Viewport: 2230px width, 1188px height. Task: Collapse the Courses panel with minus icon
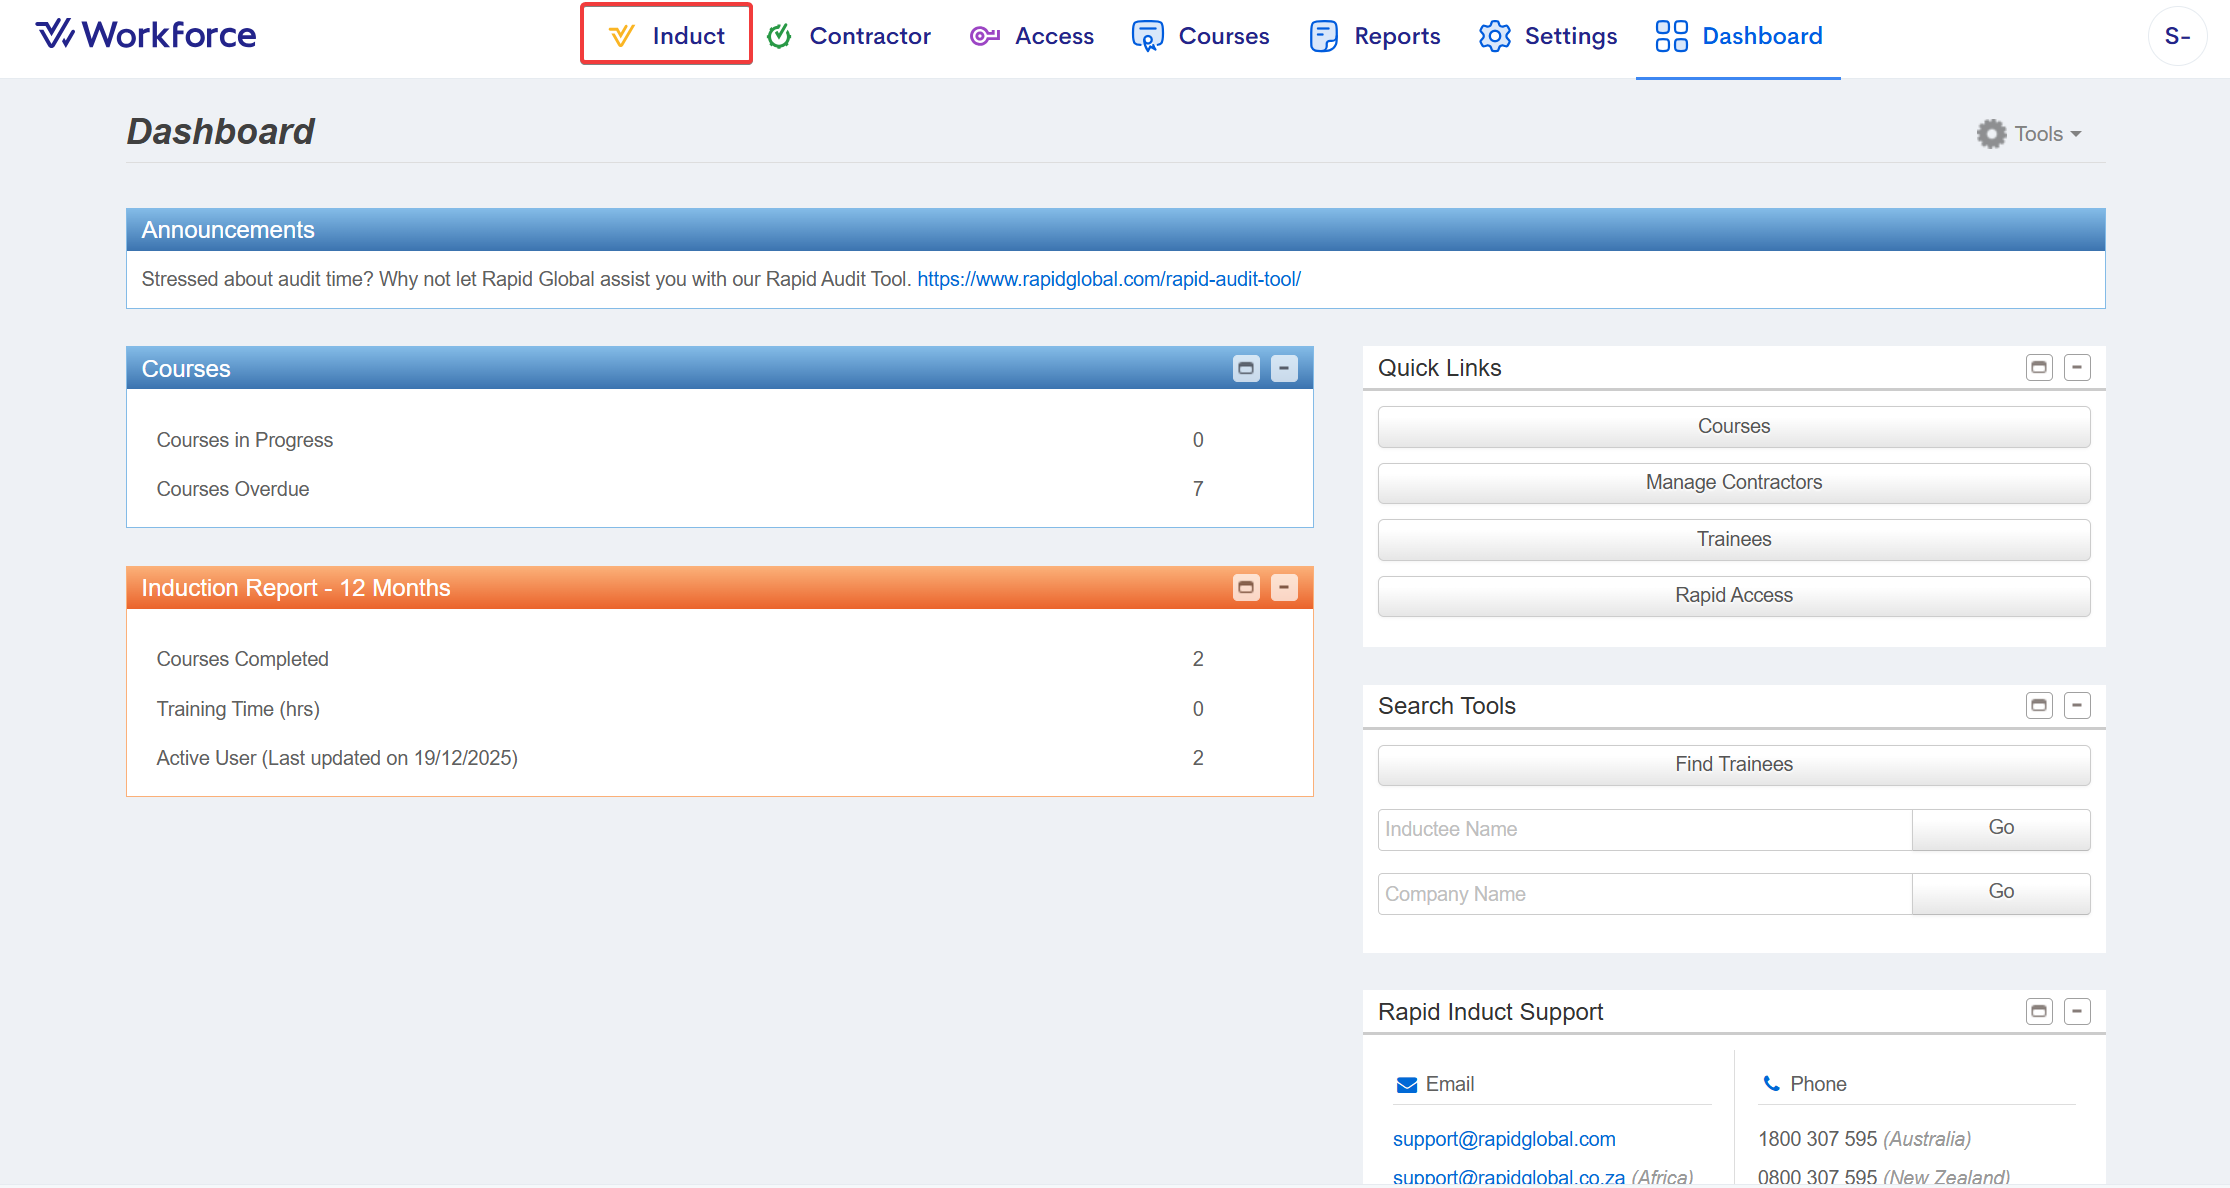(1284, 369)
